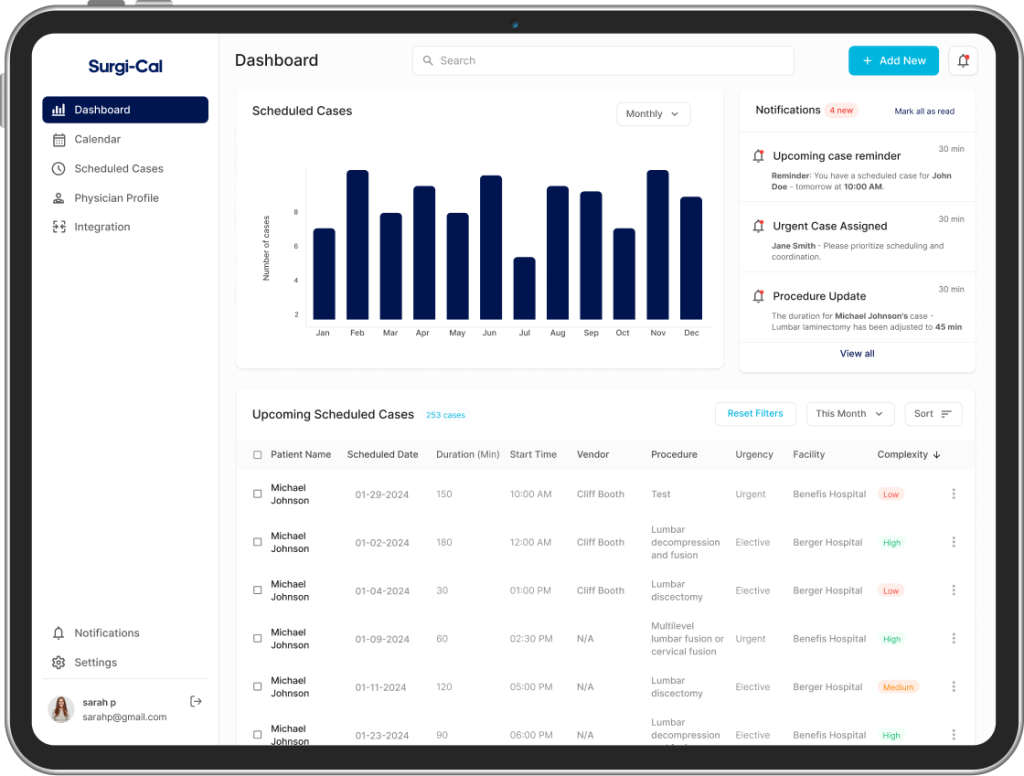Expand the This Month filter dropdown
This screenshot has height=776, width=1024.
click(x=850, y=413)
